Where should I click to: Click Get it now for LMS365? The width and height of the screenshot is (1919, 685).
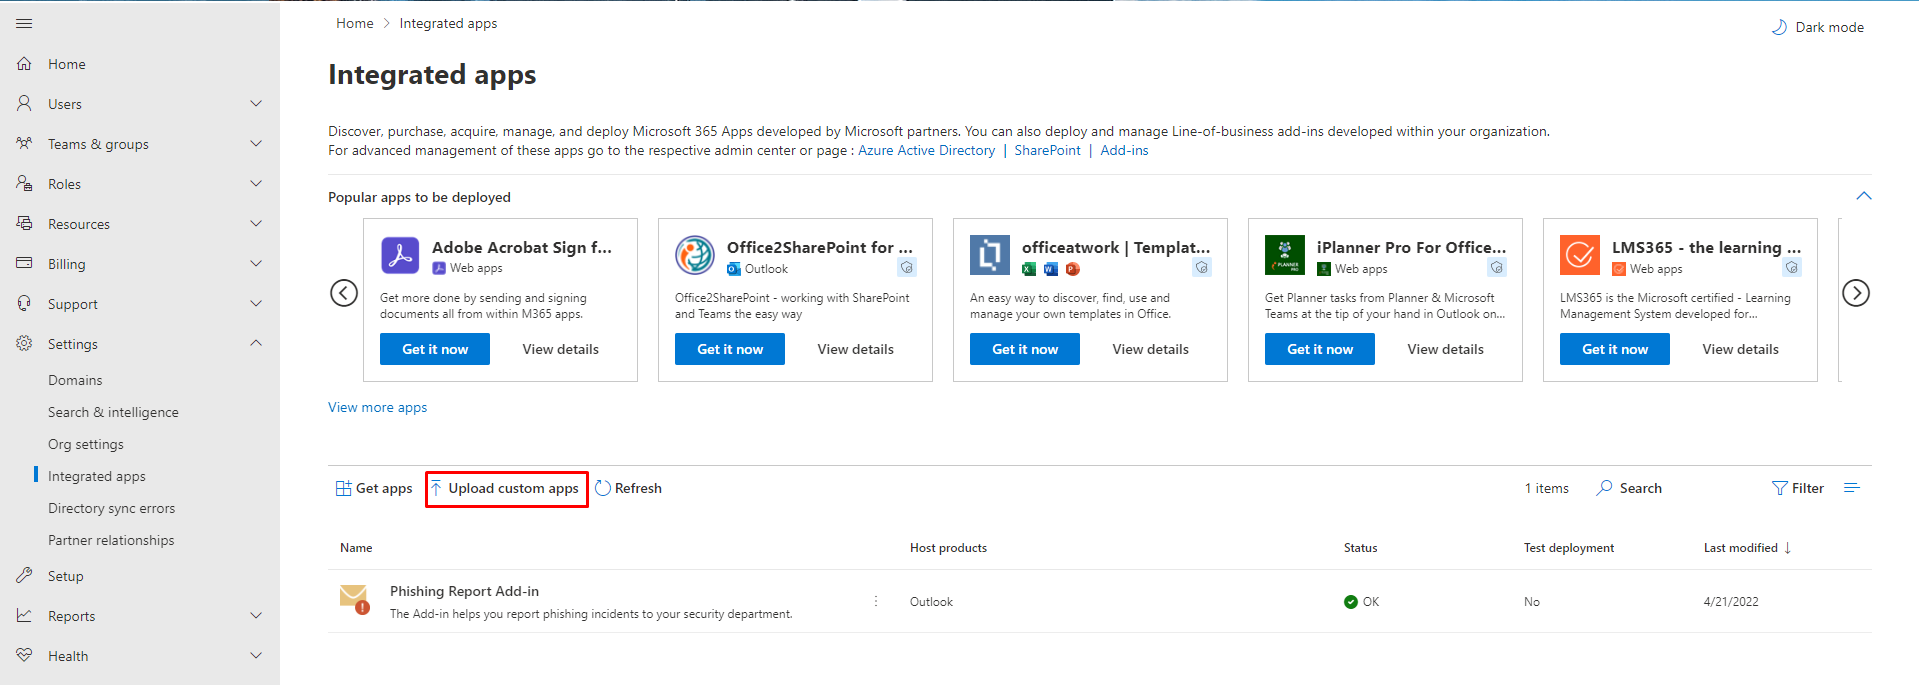pyautogui.click(x=1615, y=349)
